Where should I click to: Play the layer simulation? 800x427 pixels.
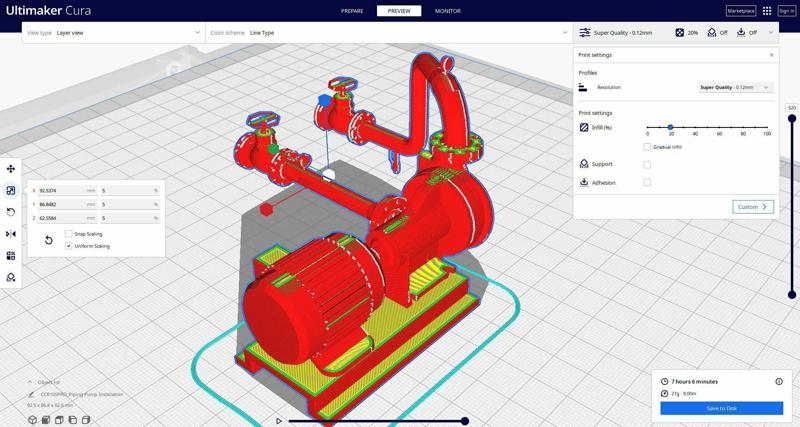tap(279, 421)
